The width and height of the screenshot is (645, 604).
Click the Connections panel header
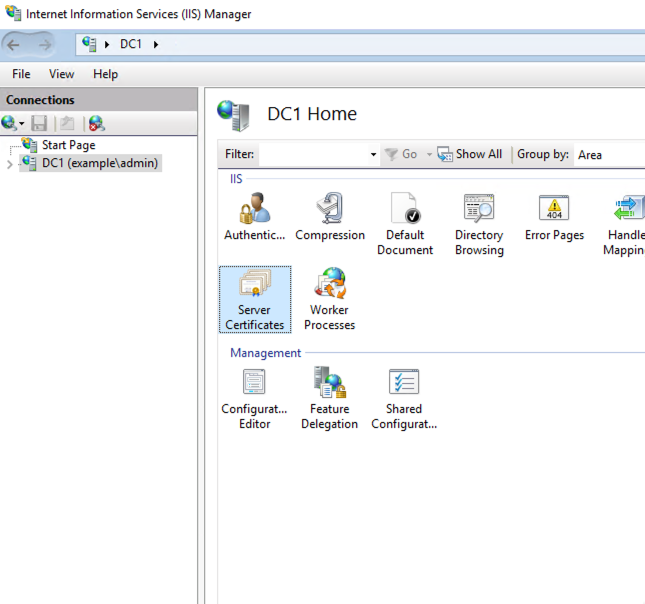click(99, 100)
